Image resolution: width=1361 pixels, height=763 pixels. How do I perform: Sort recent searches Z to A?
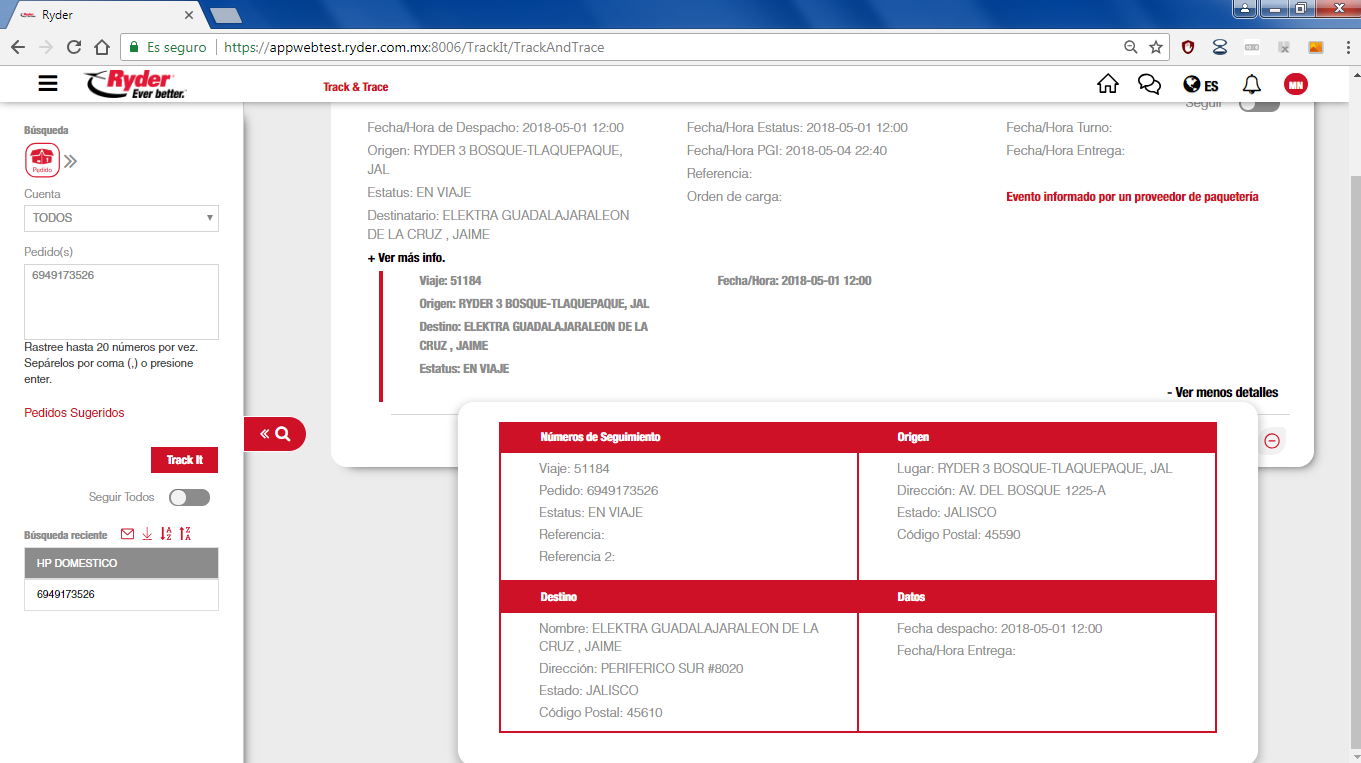click(x=185, y=534)
